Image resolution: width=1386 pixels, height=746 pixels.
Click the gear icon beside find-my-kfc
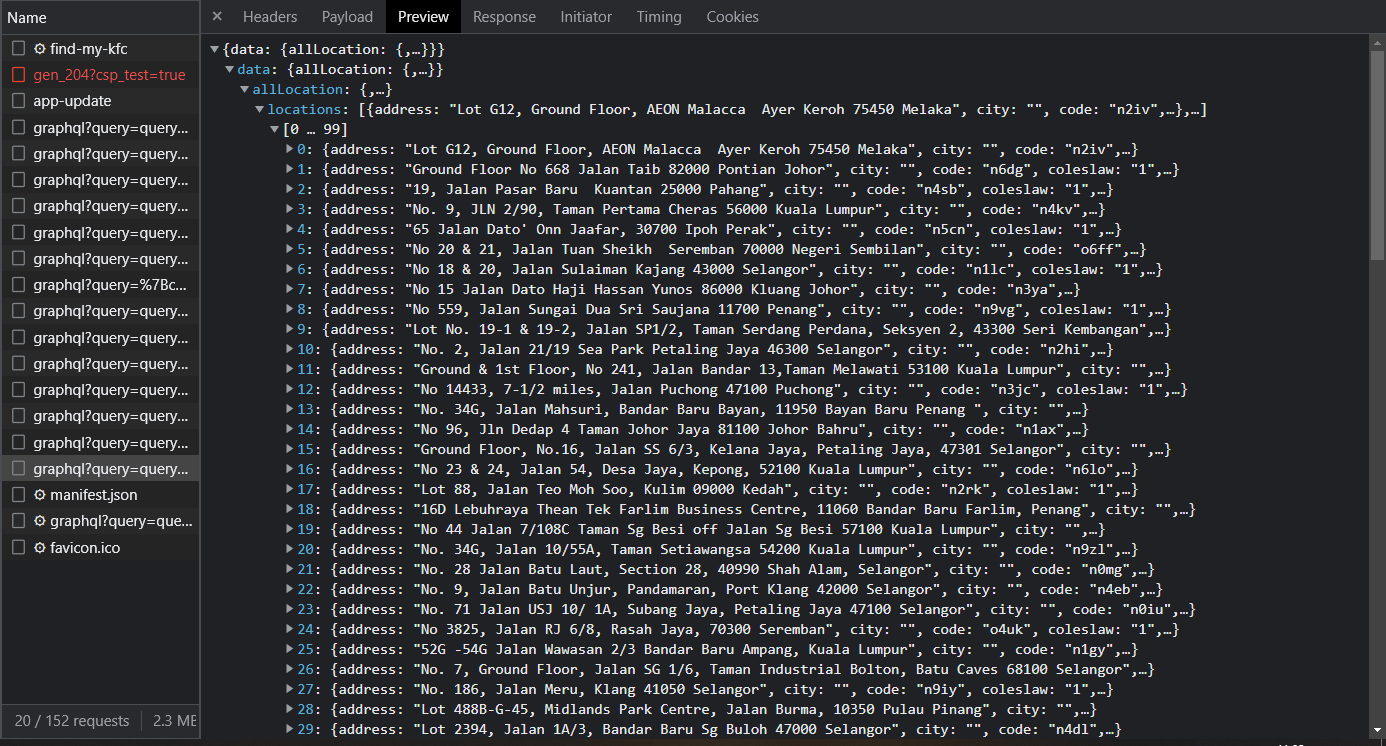point(40,48)
